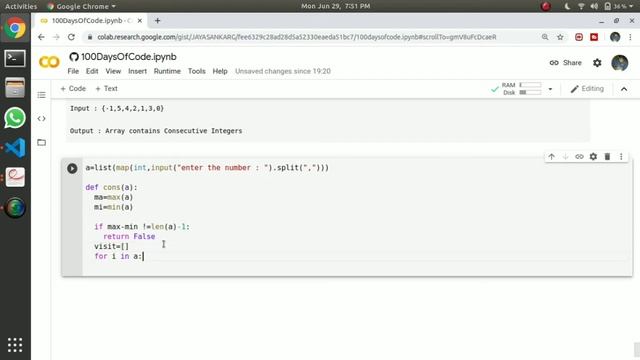Add a new Text cell
Image resolution: width=640 pixels, height=360 pixels.
(x=107, y=89)
